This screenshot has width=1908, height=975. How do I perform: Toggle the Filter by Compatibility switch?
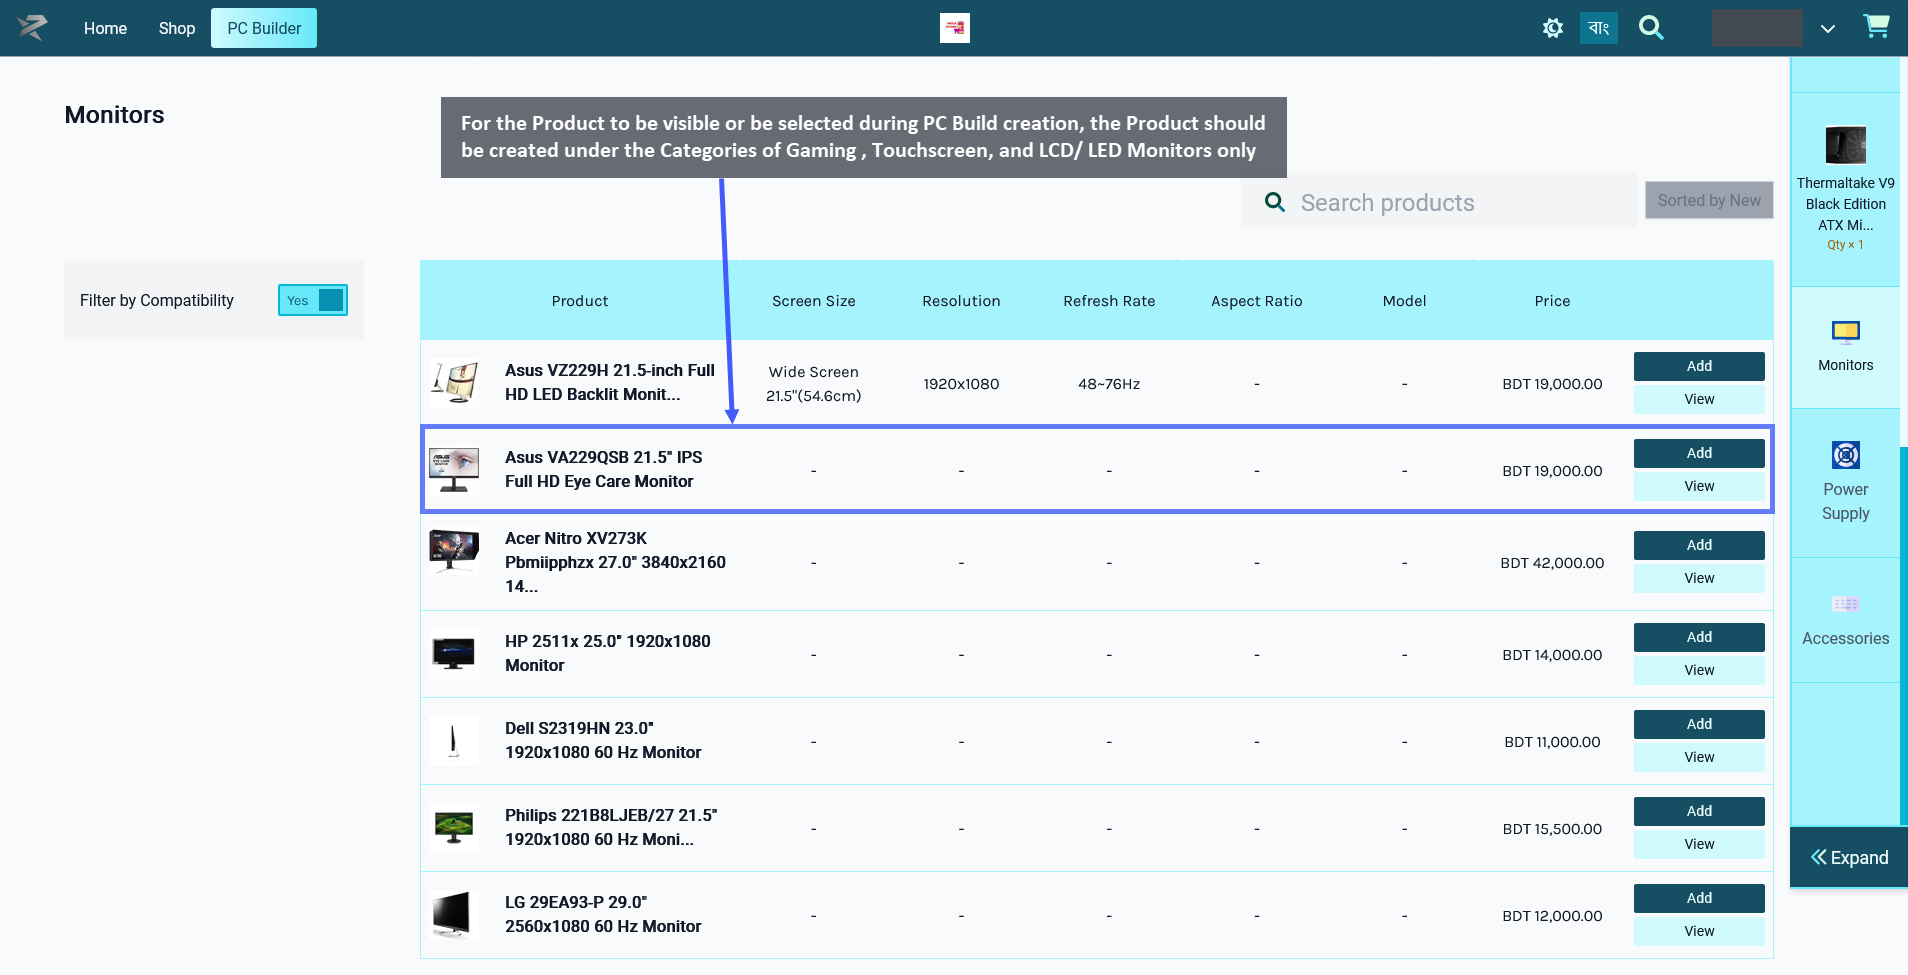pyautogui.click(x=313, y=300)
